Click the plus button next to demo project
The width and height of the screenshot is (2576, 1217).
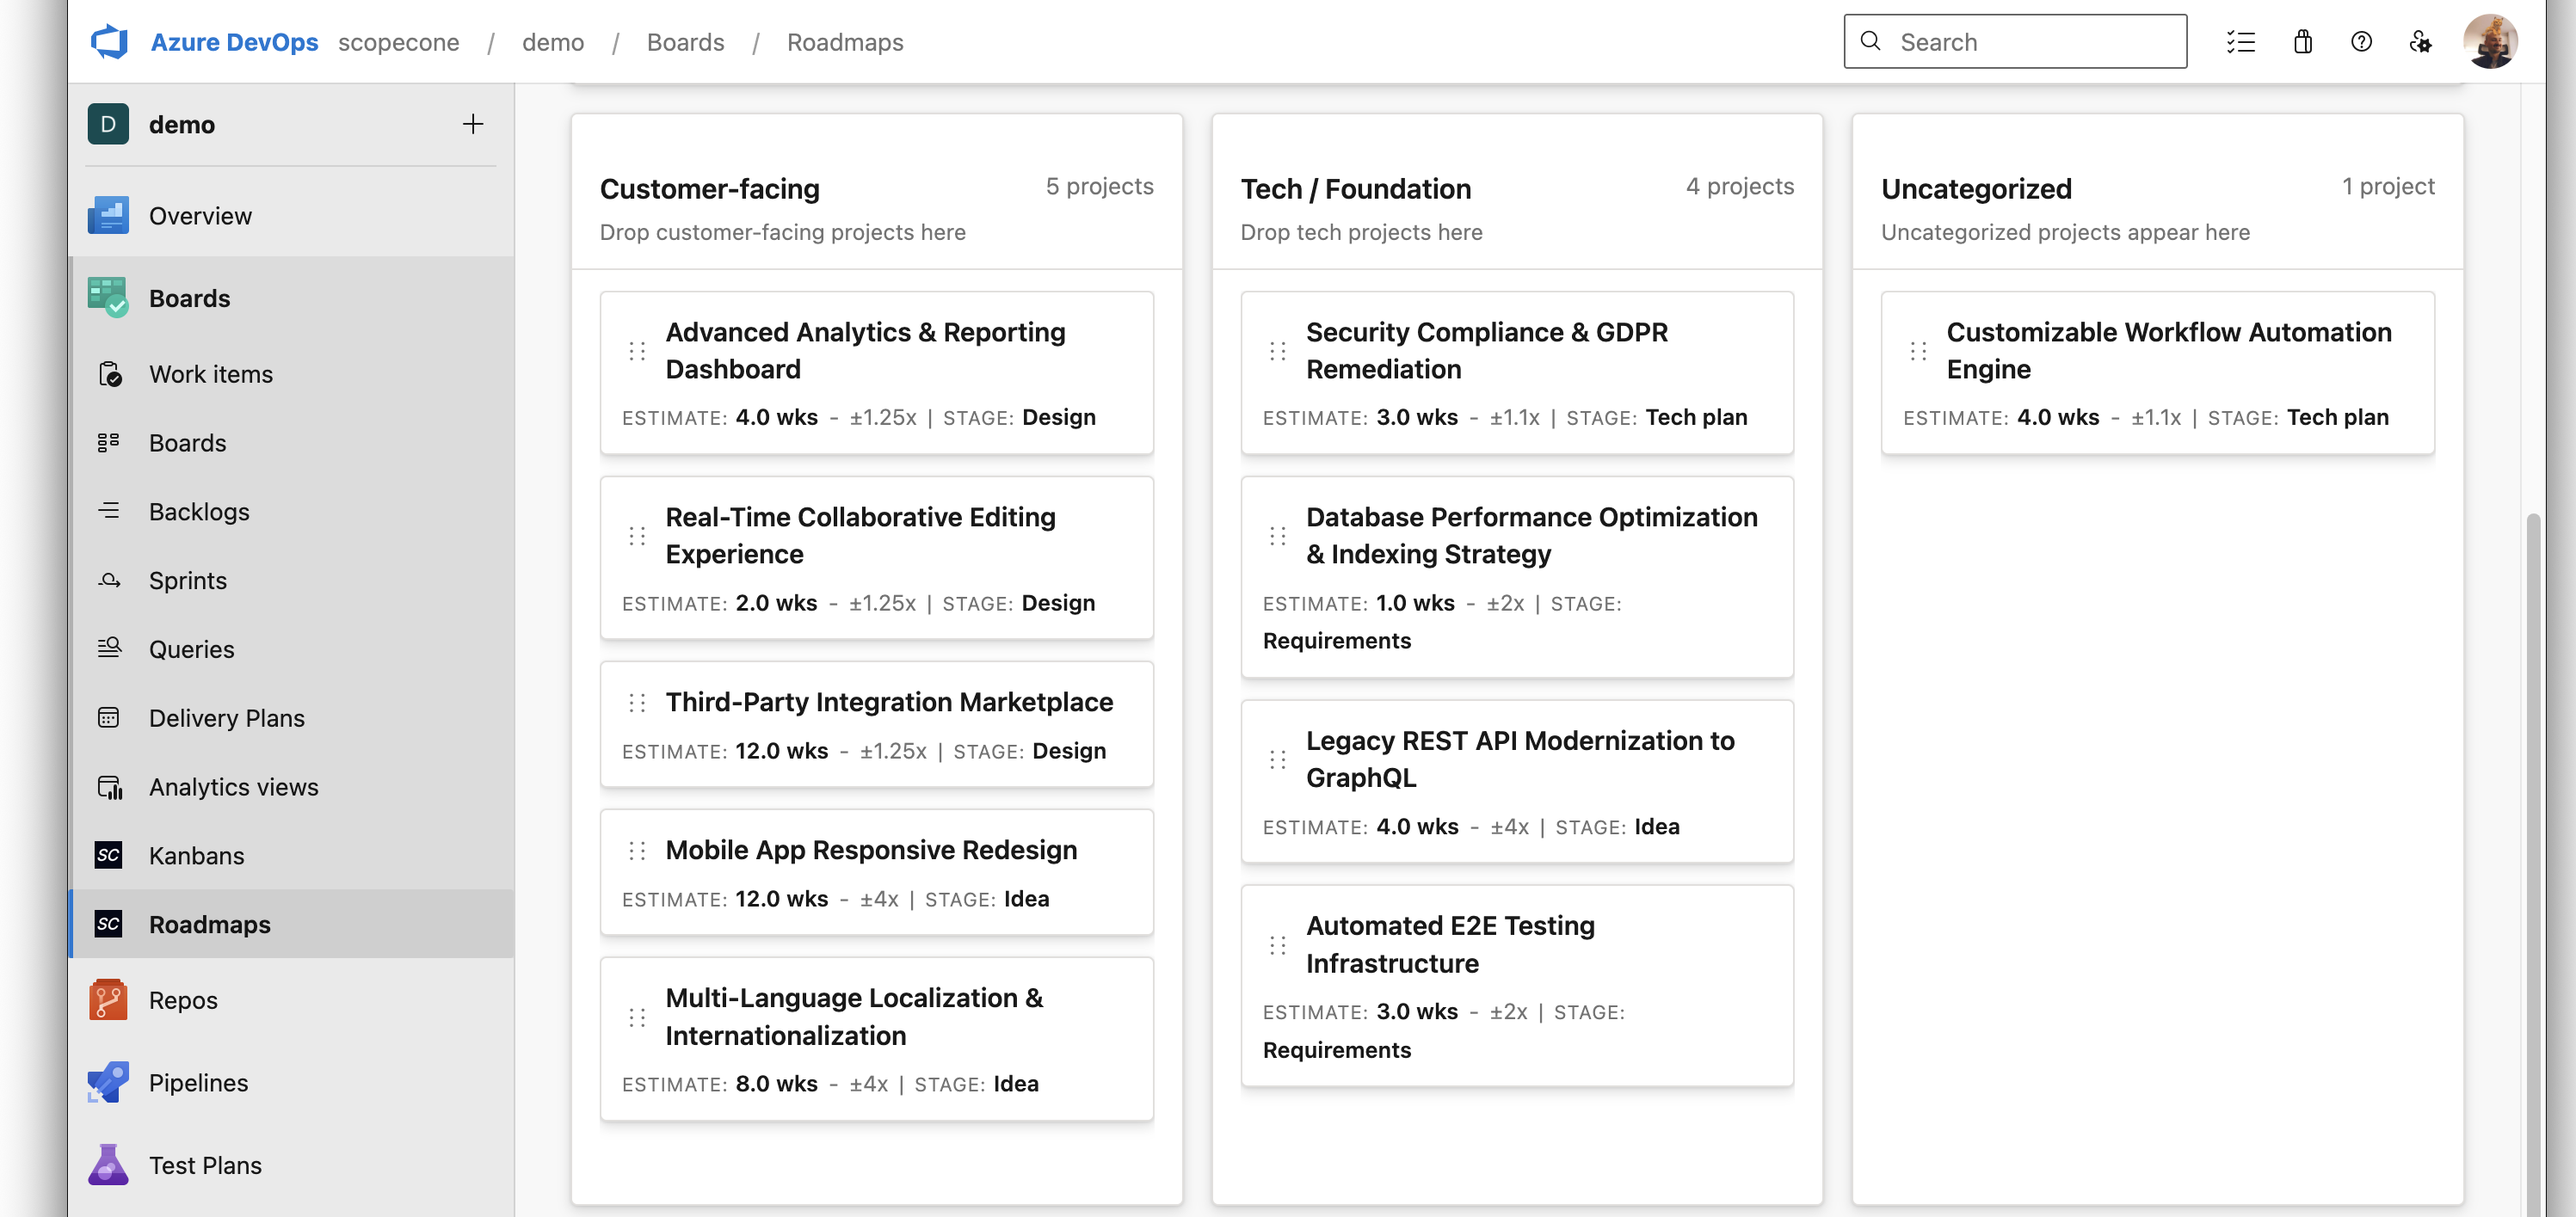coord(472,123)
